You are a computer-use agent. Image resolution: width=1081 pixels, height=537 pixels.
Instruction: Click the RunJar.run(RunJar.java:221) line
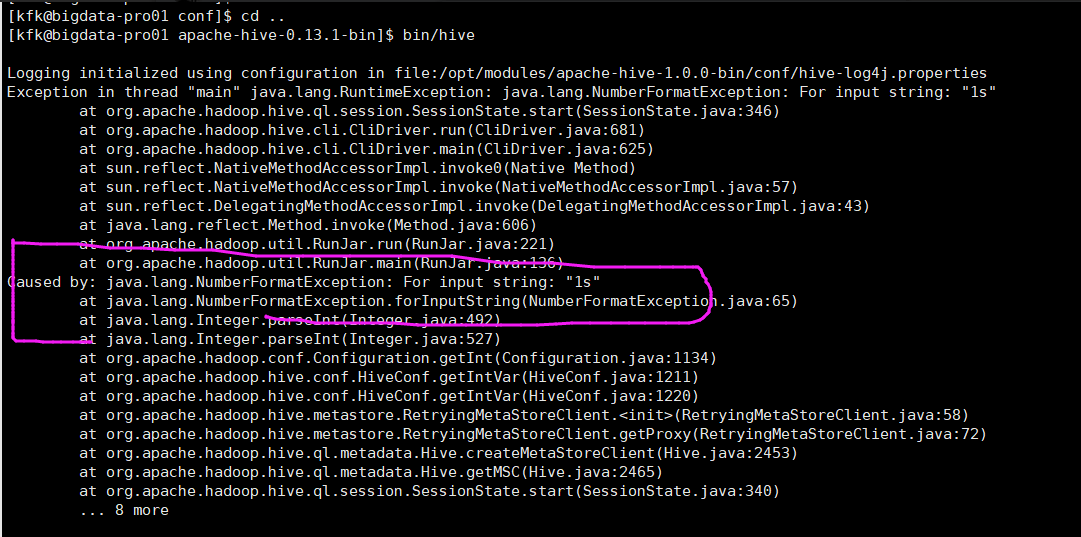[317, 244]
